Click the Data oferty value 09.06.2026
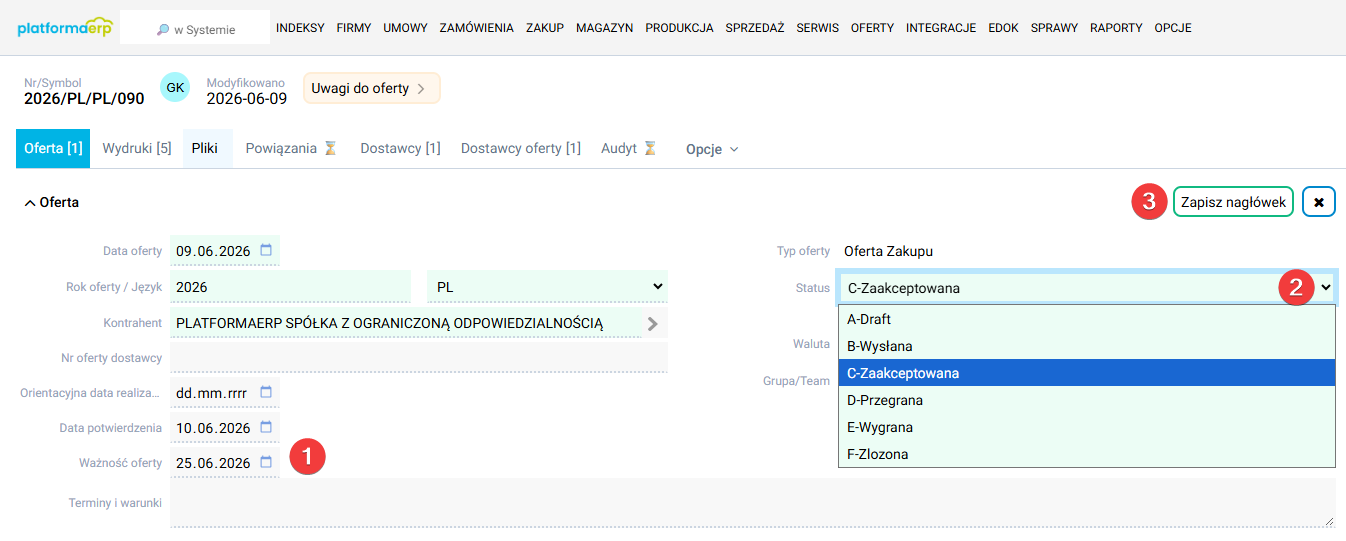This screenshot has width=1346, height=541. (213, 251)
